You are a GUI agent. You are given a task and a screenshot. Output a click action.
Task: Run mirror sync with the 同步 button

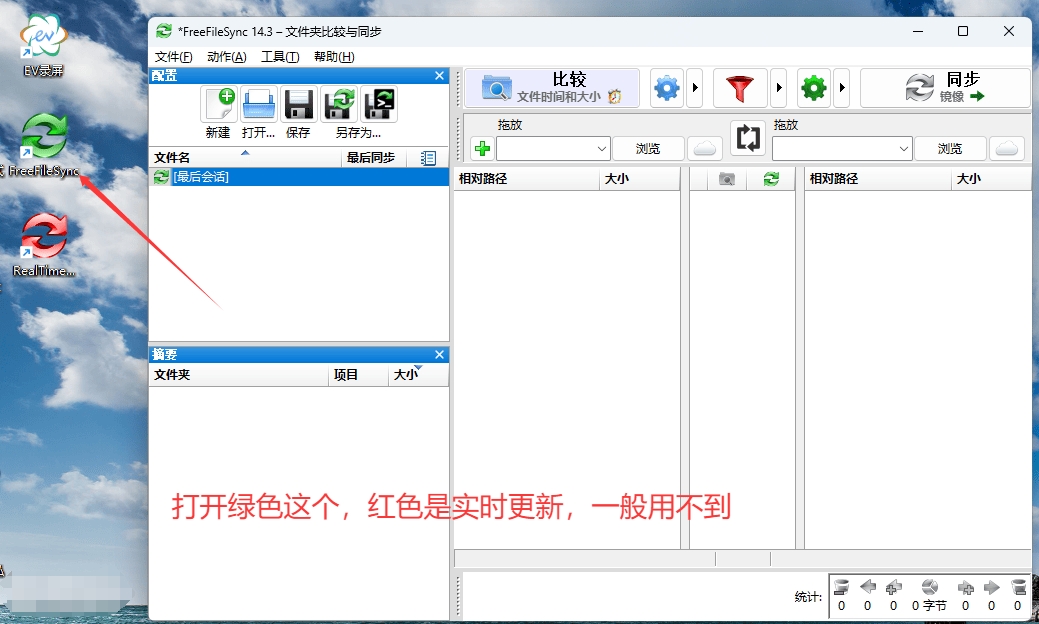tap(945, 88)
